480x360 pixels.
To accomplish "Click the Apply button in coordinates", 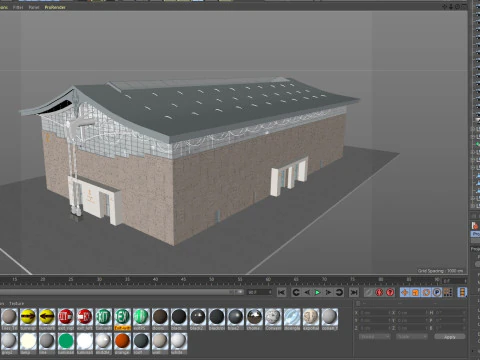I will coord(450,337).
